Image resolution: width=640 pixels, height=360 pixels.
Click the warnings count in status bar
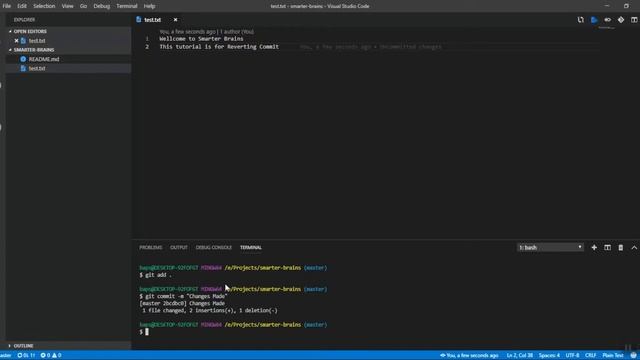[x=57, y=355]
